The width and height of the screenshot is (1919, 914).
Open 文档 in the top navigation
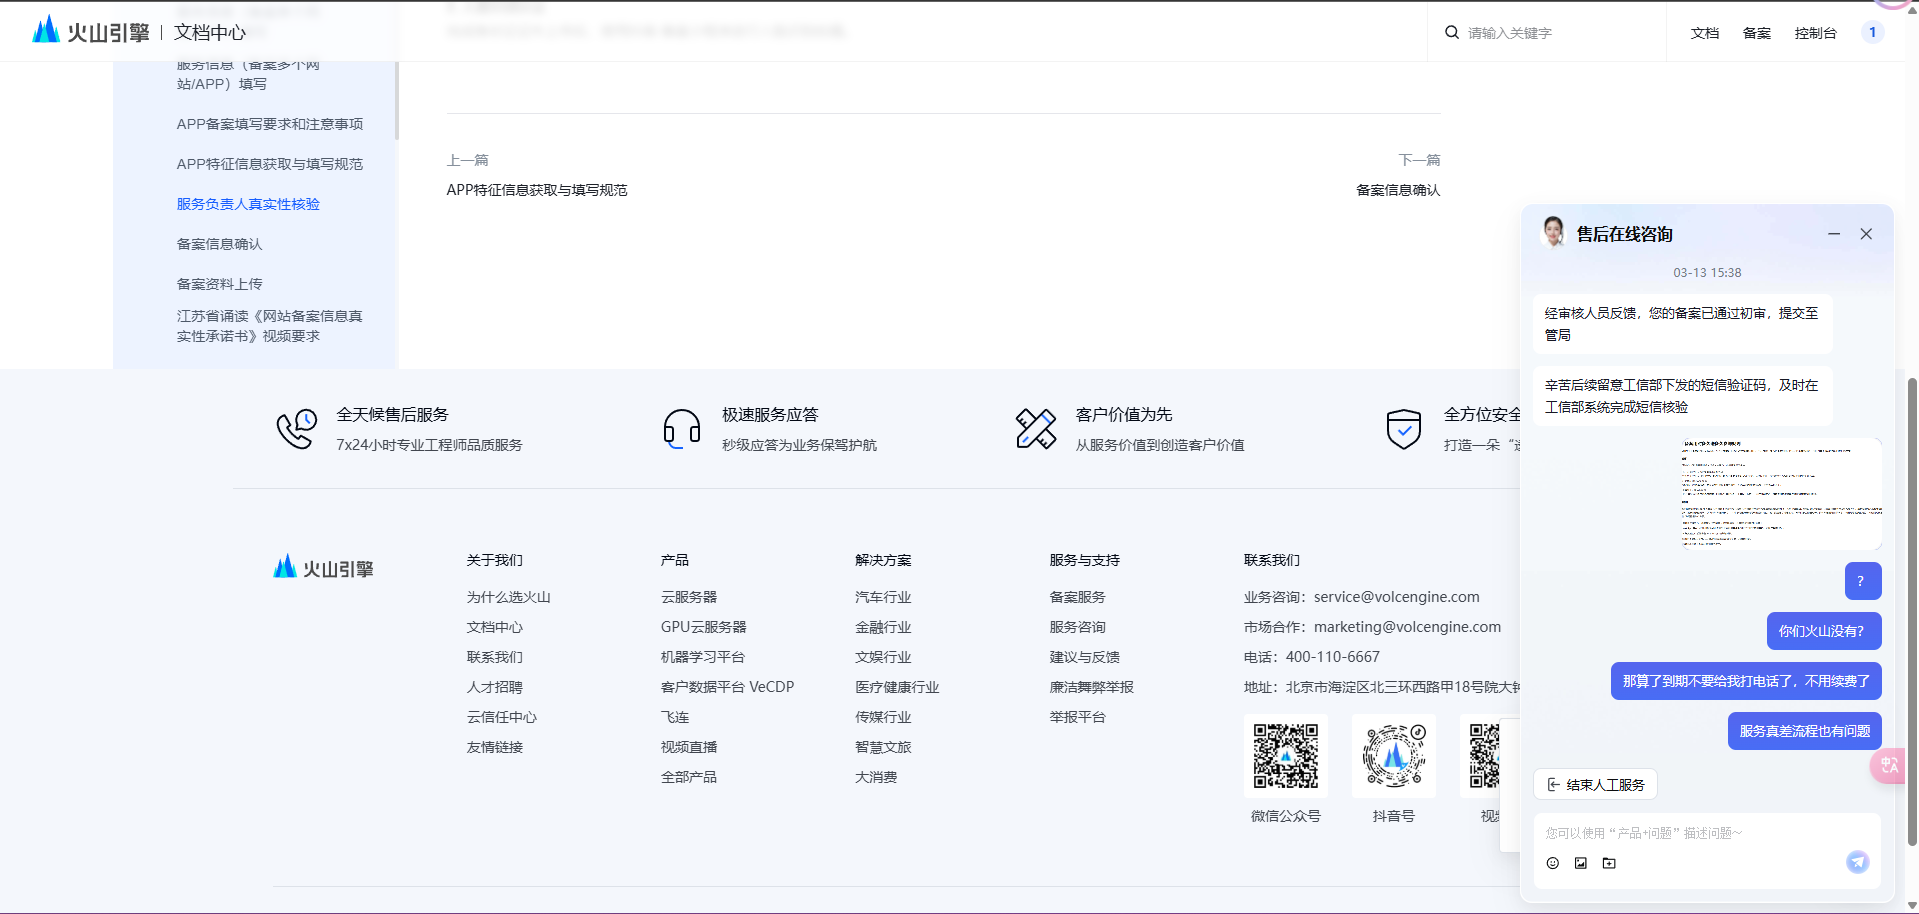[1704, 32]
